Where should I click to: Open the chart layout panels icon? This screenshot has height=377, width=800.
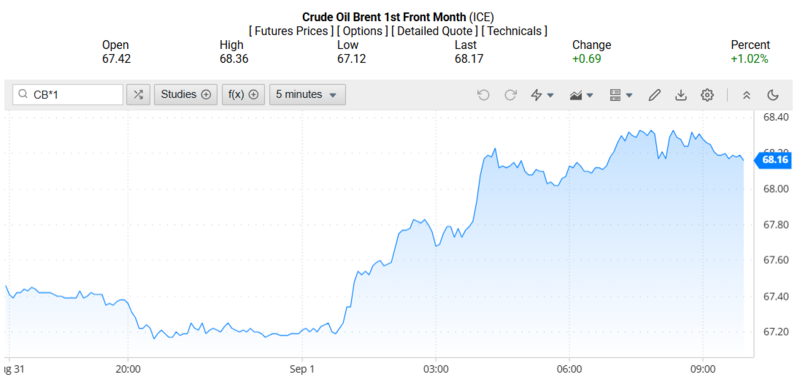[x=621, y=95]
